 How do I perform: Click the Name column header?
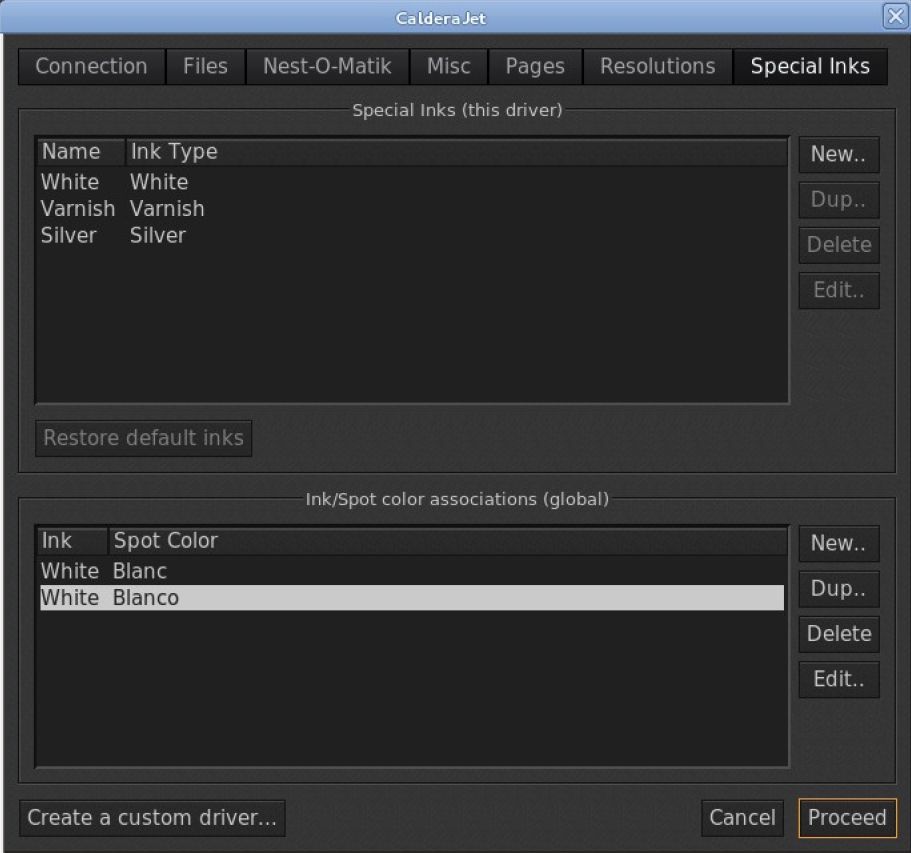coord(81,152)
